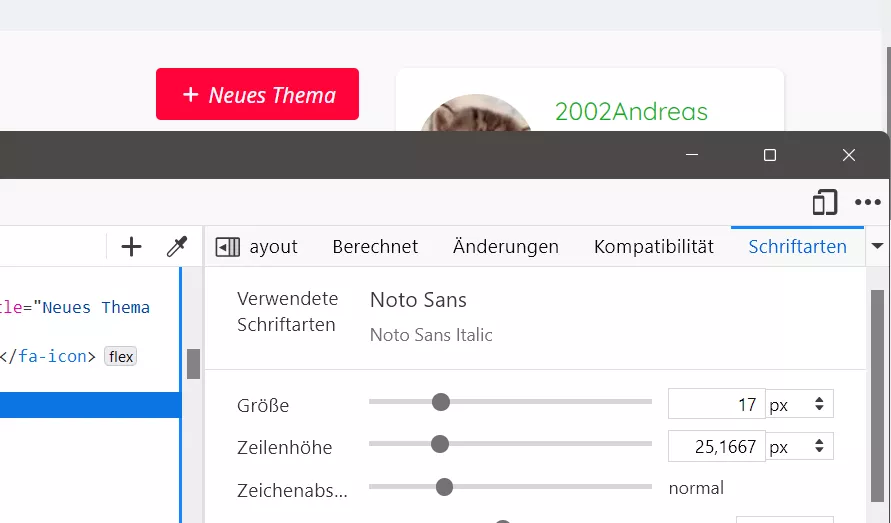This screenshot has height=523, width=891.
Task: Click the Neues Thema button
Action: (257, 94)
